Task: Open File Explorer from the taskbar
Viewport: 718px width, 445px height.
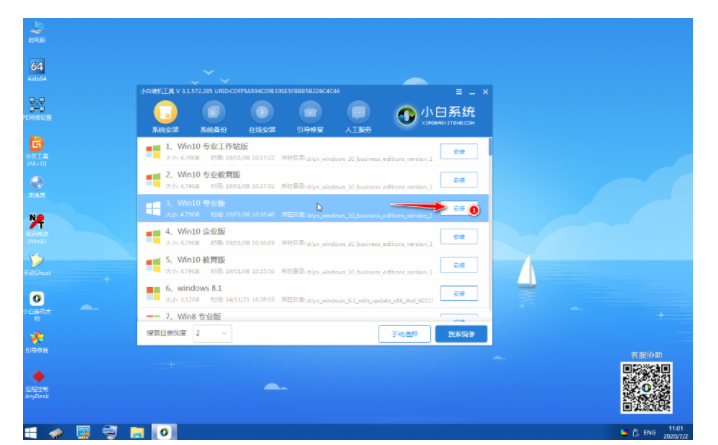Action: (137, 432)
